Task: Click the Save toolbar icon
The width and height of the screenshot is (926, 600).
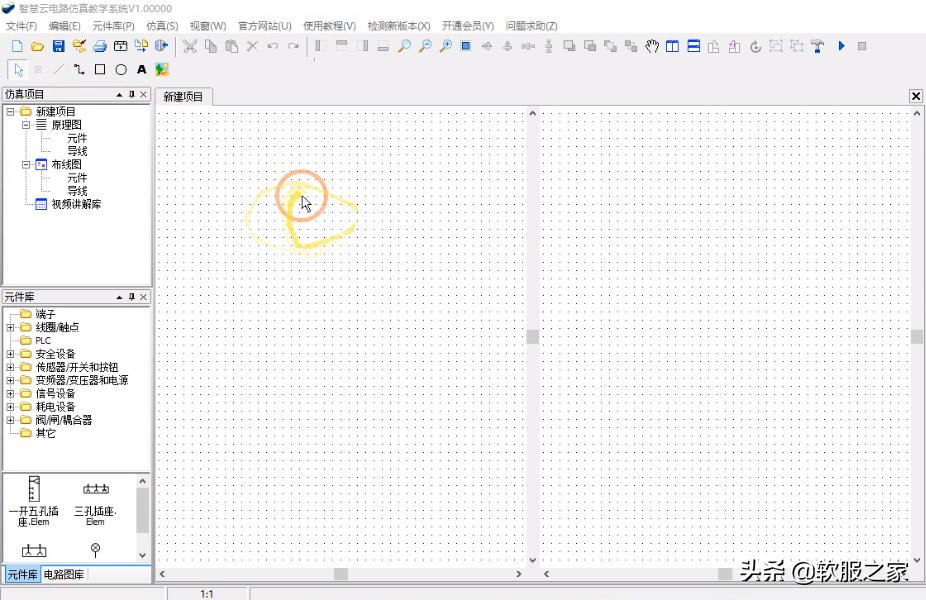Action: 60,46
